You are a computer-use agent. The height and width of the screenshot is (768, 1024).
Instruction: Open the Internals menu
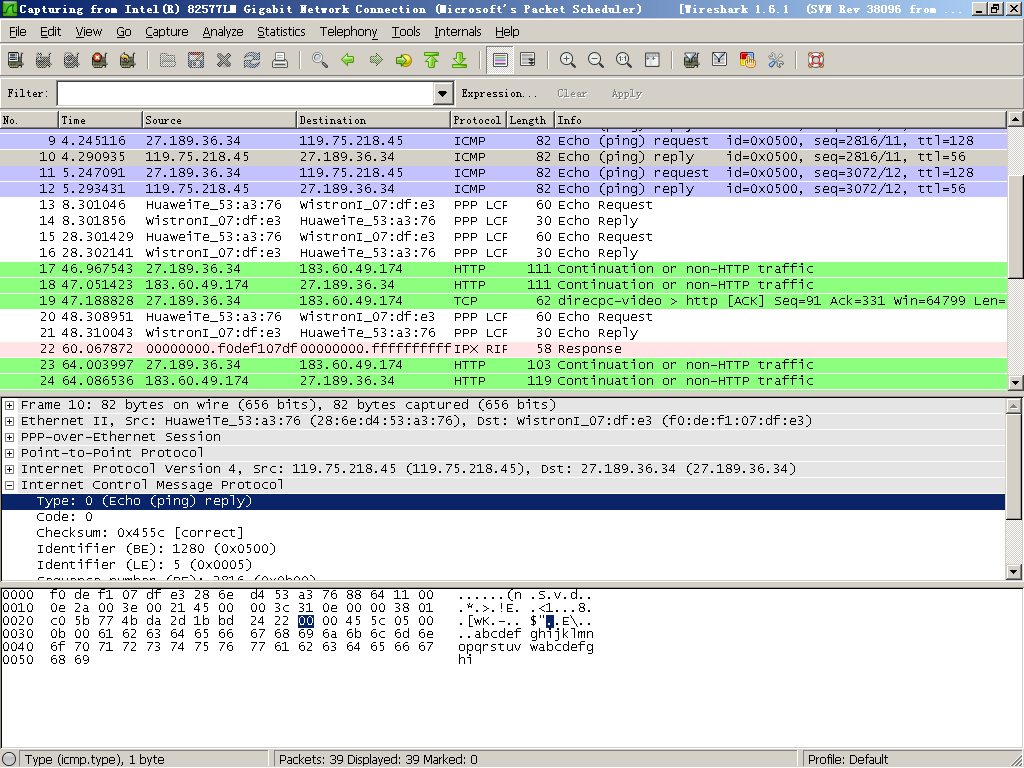pos(458,31)
